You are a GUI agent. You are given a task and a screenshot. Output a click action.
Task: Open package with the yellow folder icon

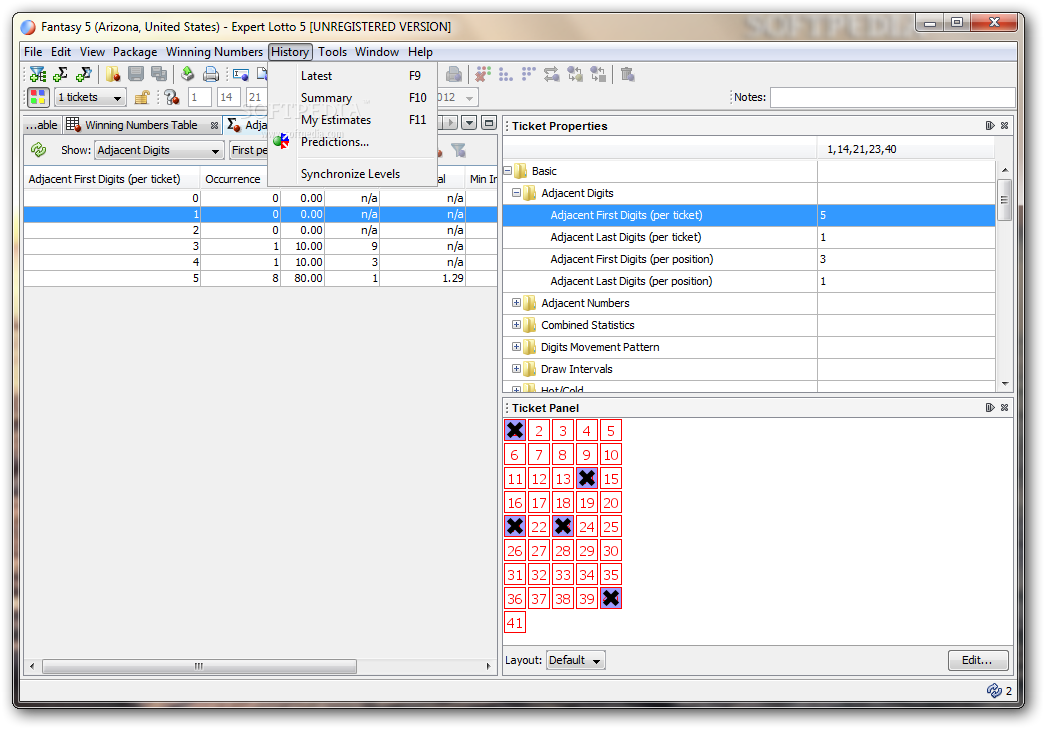pyautogui.click(x=113, y=74)
